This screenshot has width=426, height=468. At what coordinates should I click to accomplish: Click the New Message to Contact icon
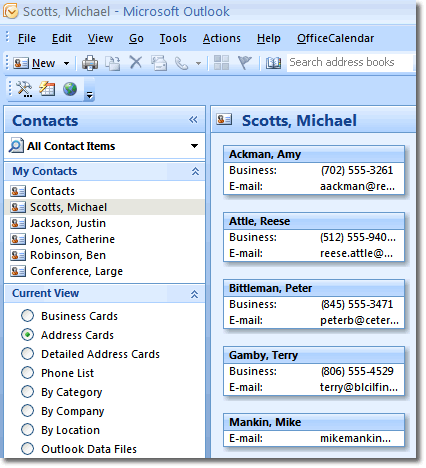pos(159,63)
